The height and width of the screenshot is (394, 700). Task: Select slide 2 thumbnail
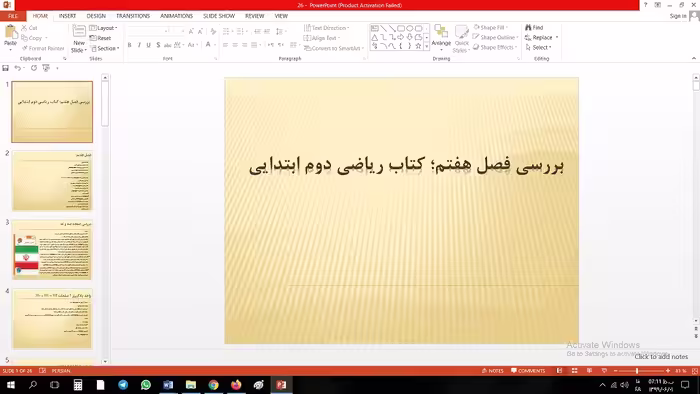pyautogui.click(x=52, y=181)
